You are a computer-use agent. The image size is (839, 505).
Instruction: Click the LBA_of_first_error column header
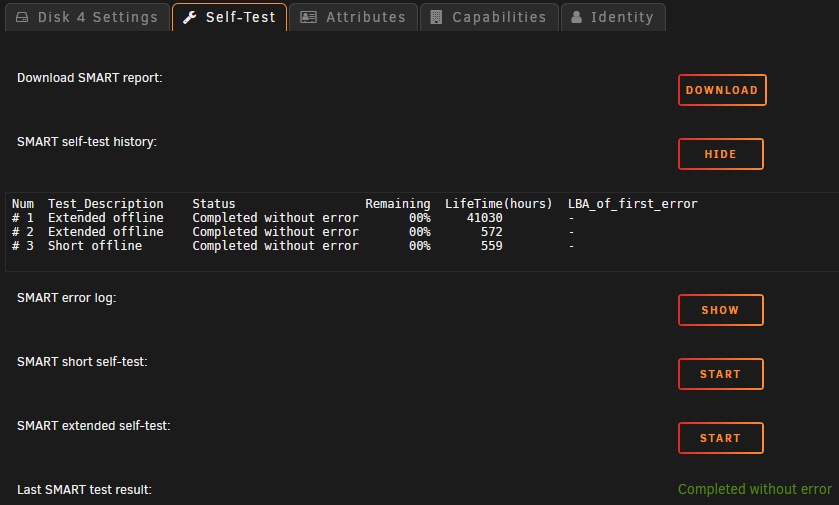[632, 204]
